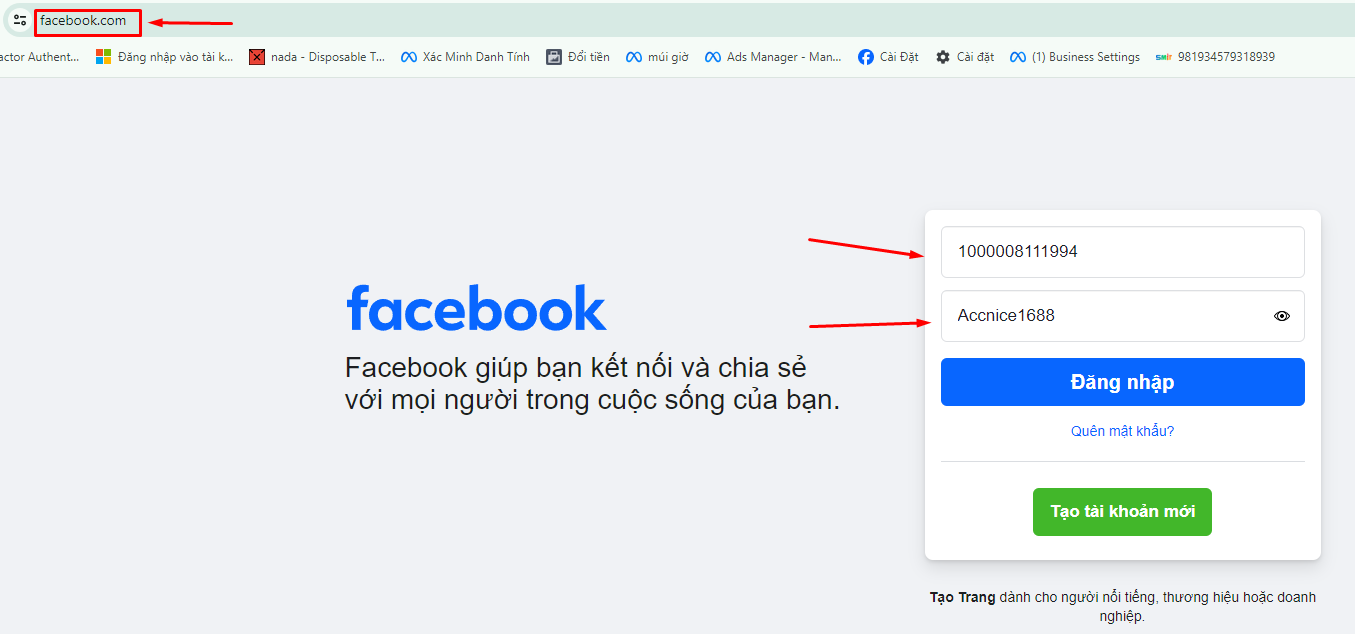This screenshot has height=634, width=1355.
Task: Click the facebook.com URL in address bar
Action: tap(84, 21)
